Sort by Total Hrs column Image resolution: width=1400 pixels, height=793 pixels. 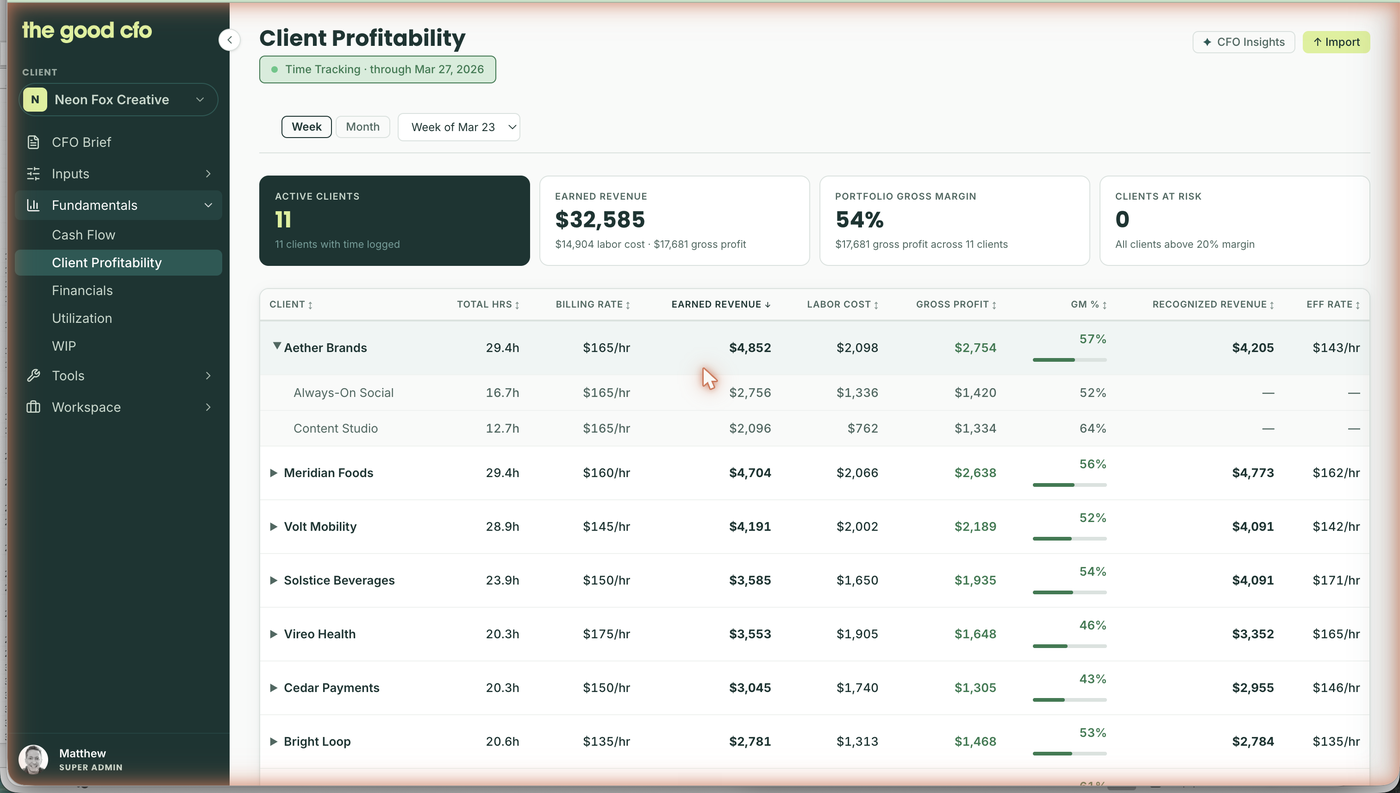coord(488,305)
